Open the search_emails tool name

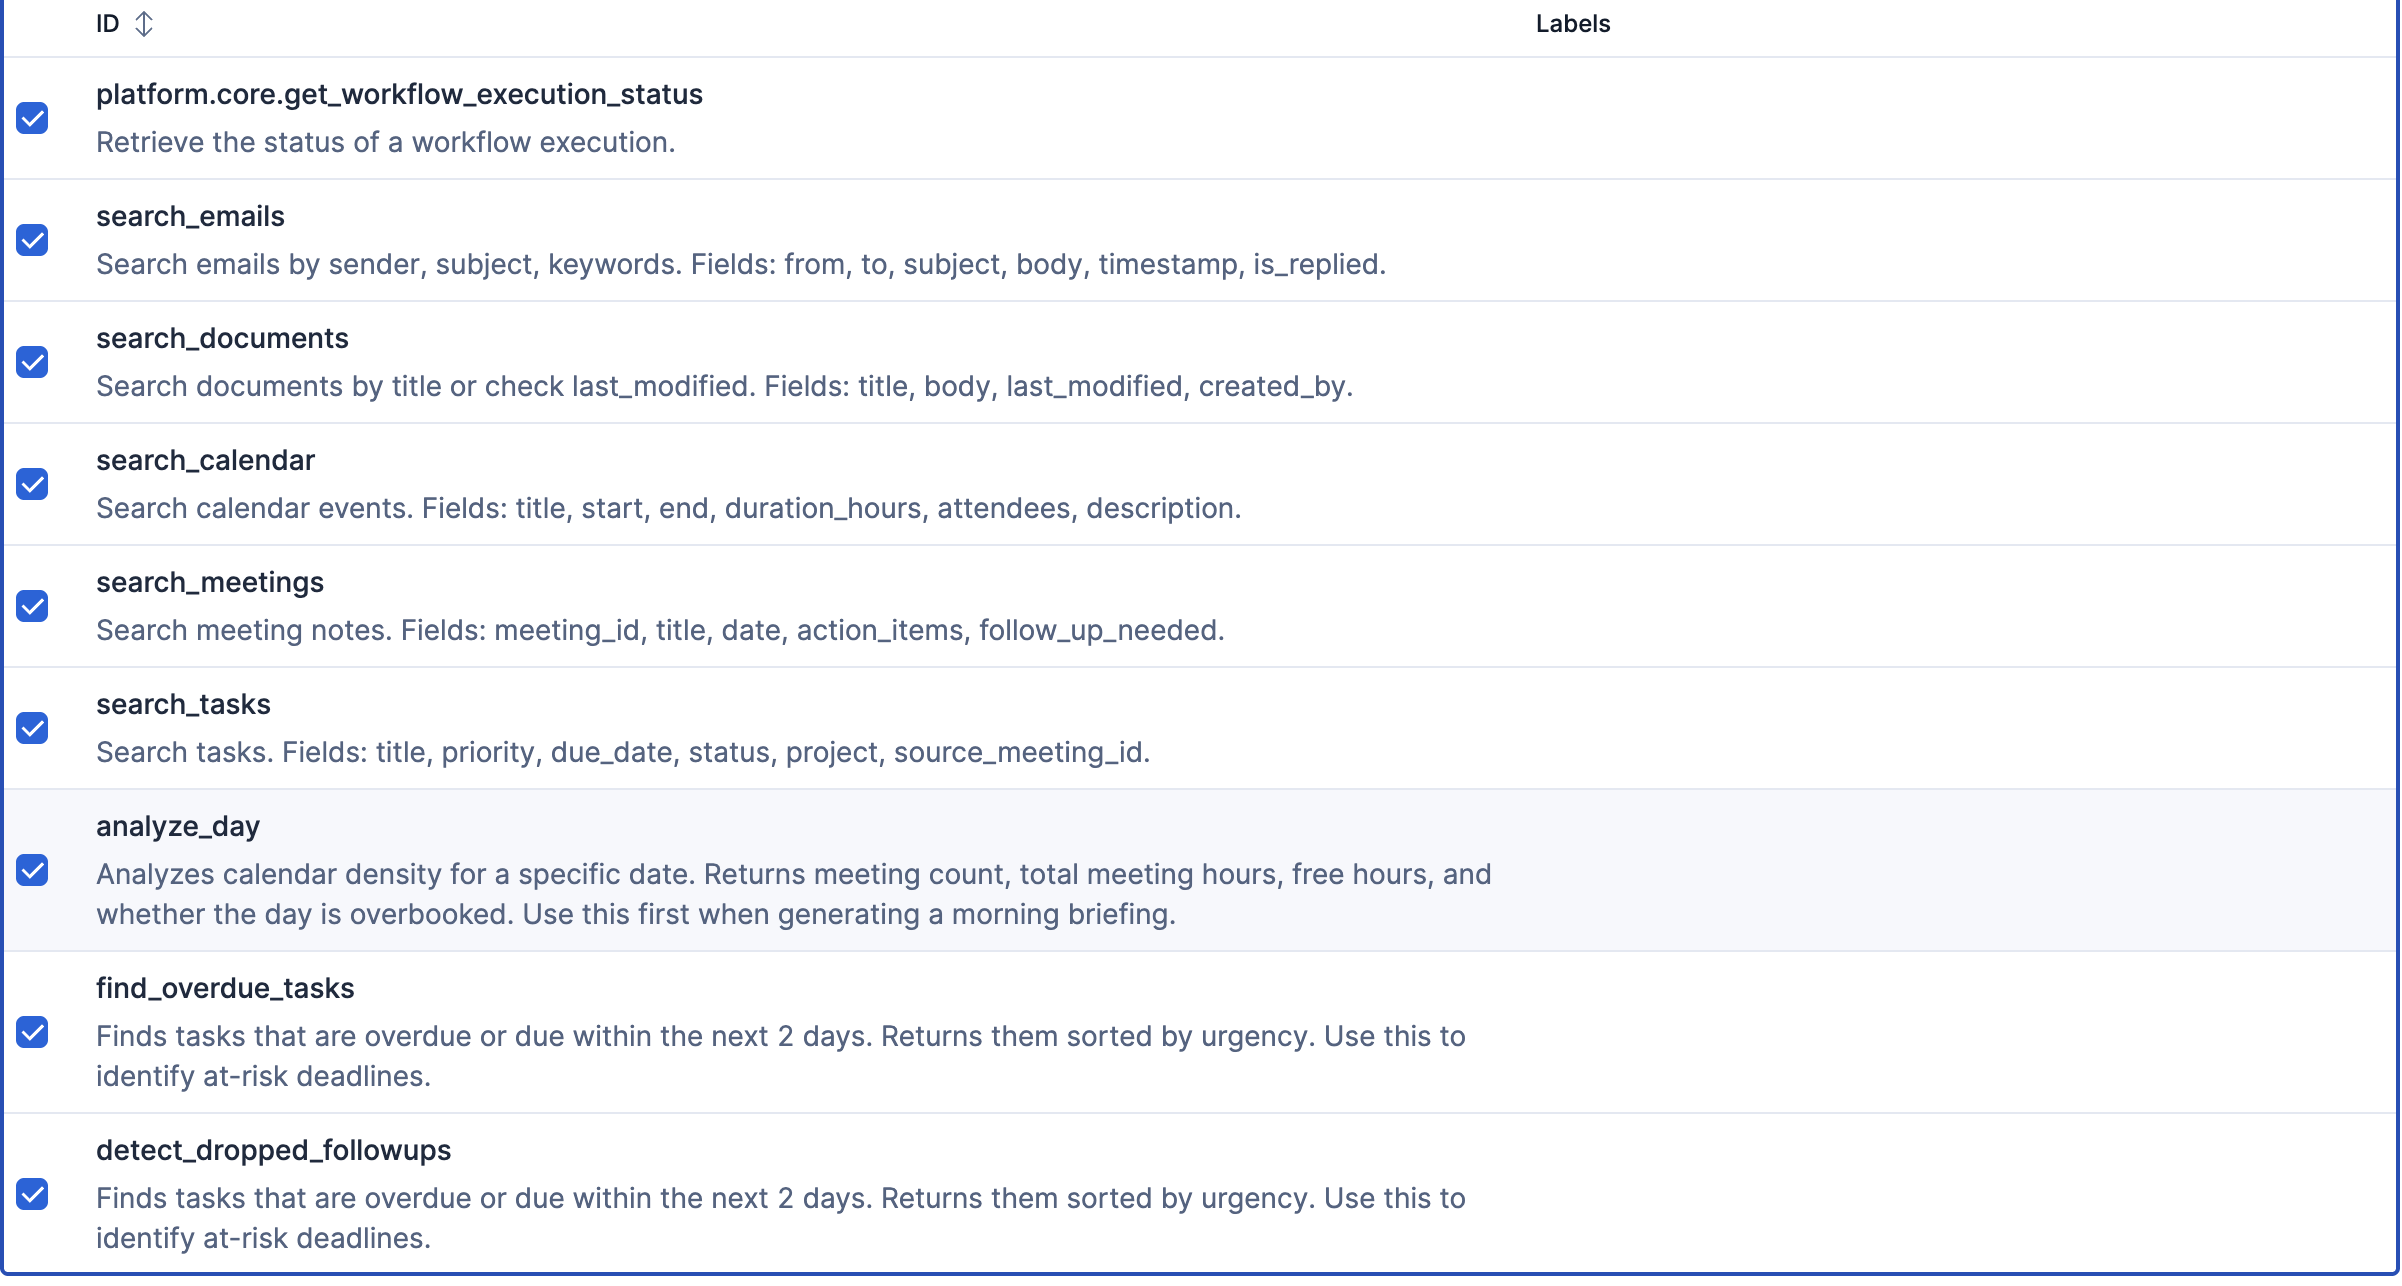[x=190, y=216]
